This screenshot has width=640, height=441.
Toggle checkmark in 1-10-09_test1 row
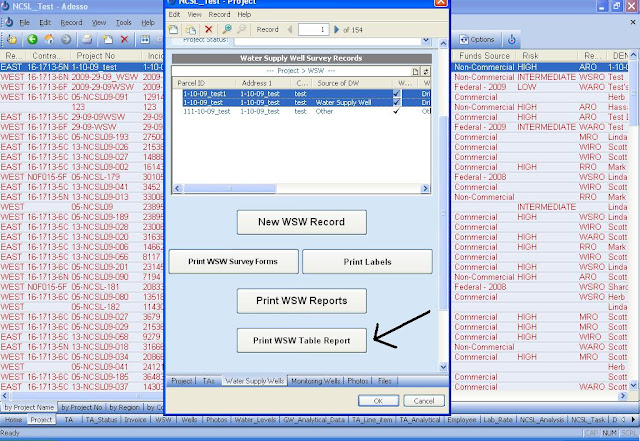[396, 94]
